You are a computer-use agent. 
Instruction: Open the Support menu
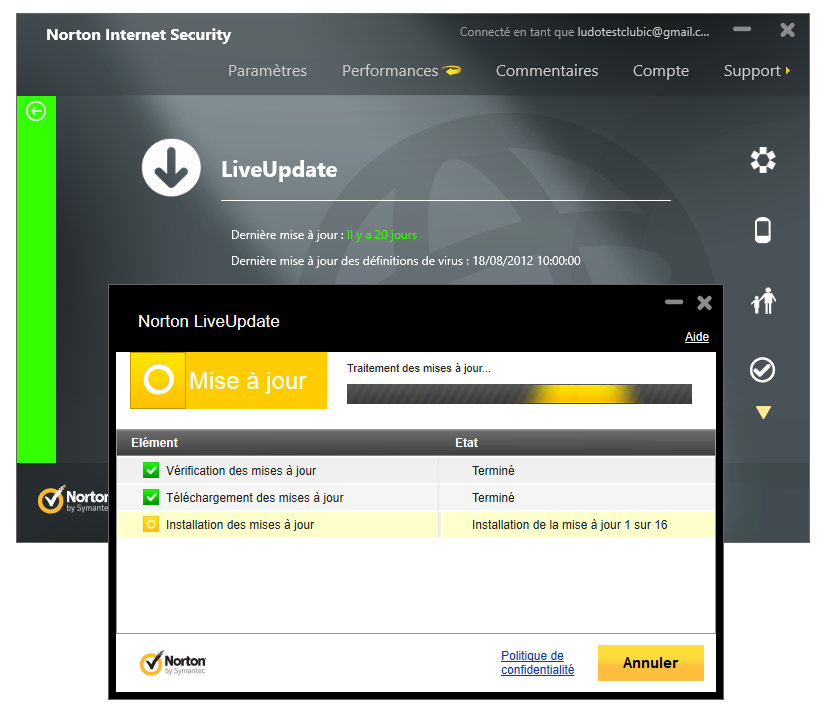click(x=752, y=71)
